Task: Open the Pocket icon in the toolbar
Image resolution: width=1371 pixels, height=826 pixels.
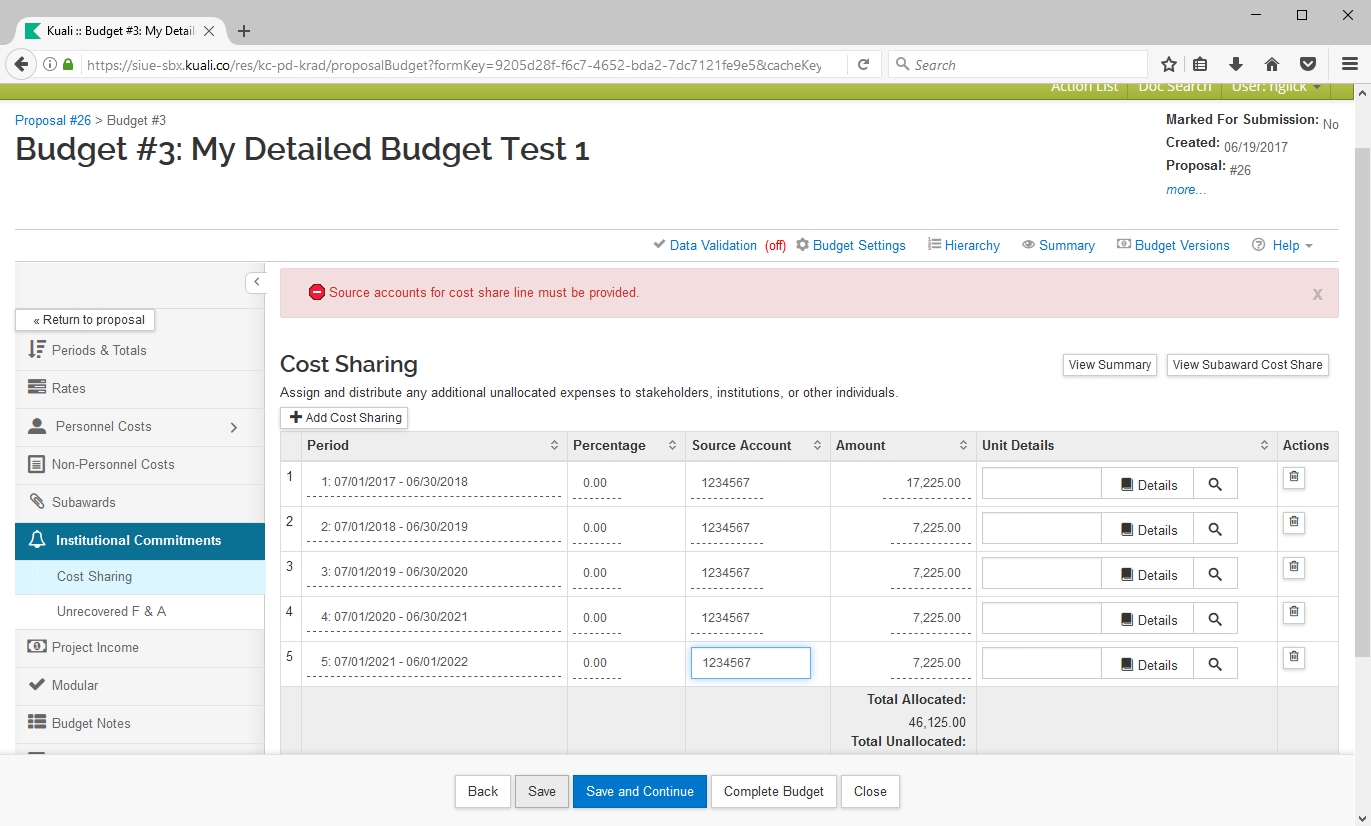Action: (x=1307, y=65)
